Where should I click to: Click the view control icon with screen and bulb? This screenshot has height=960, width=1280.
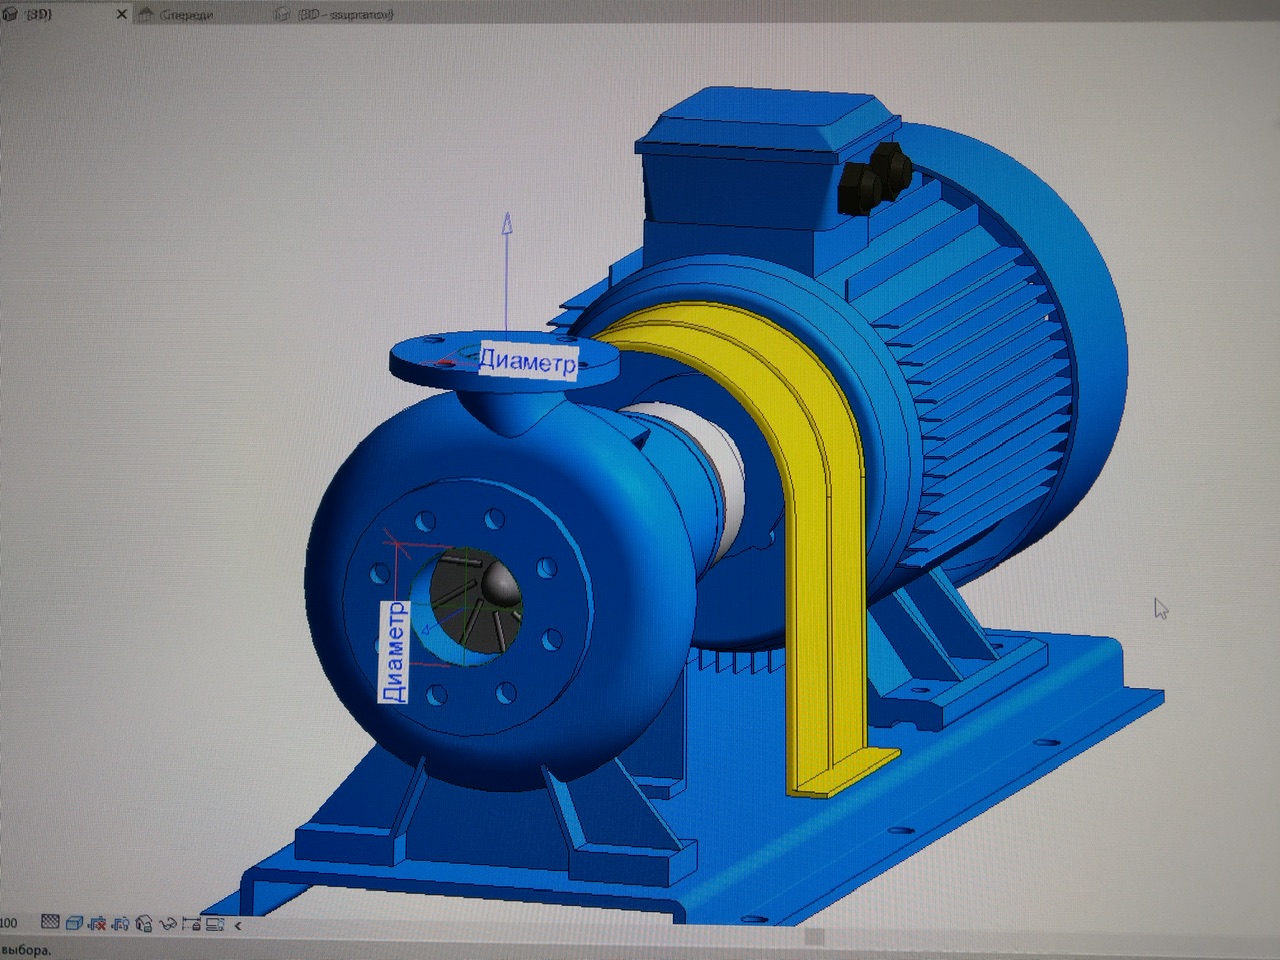214,925
